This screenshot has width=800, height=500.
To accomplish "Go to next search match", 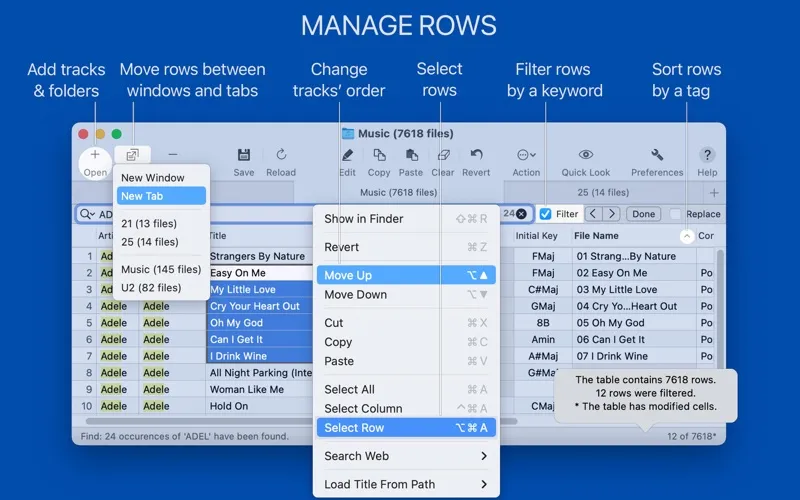I will (x=611, y=214).
